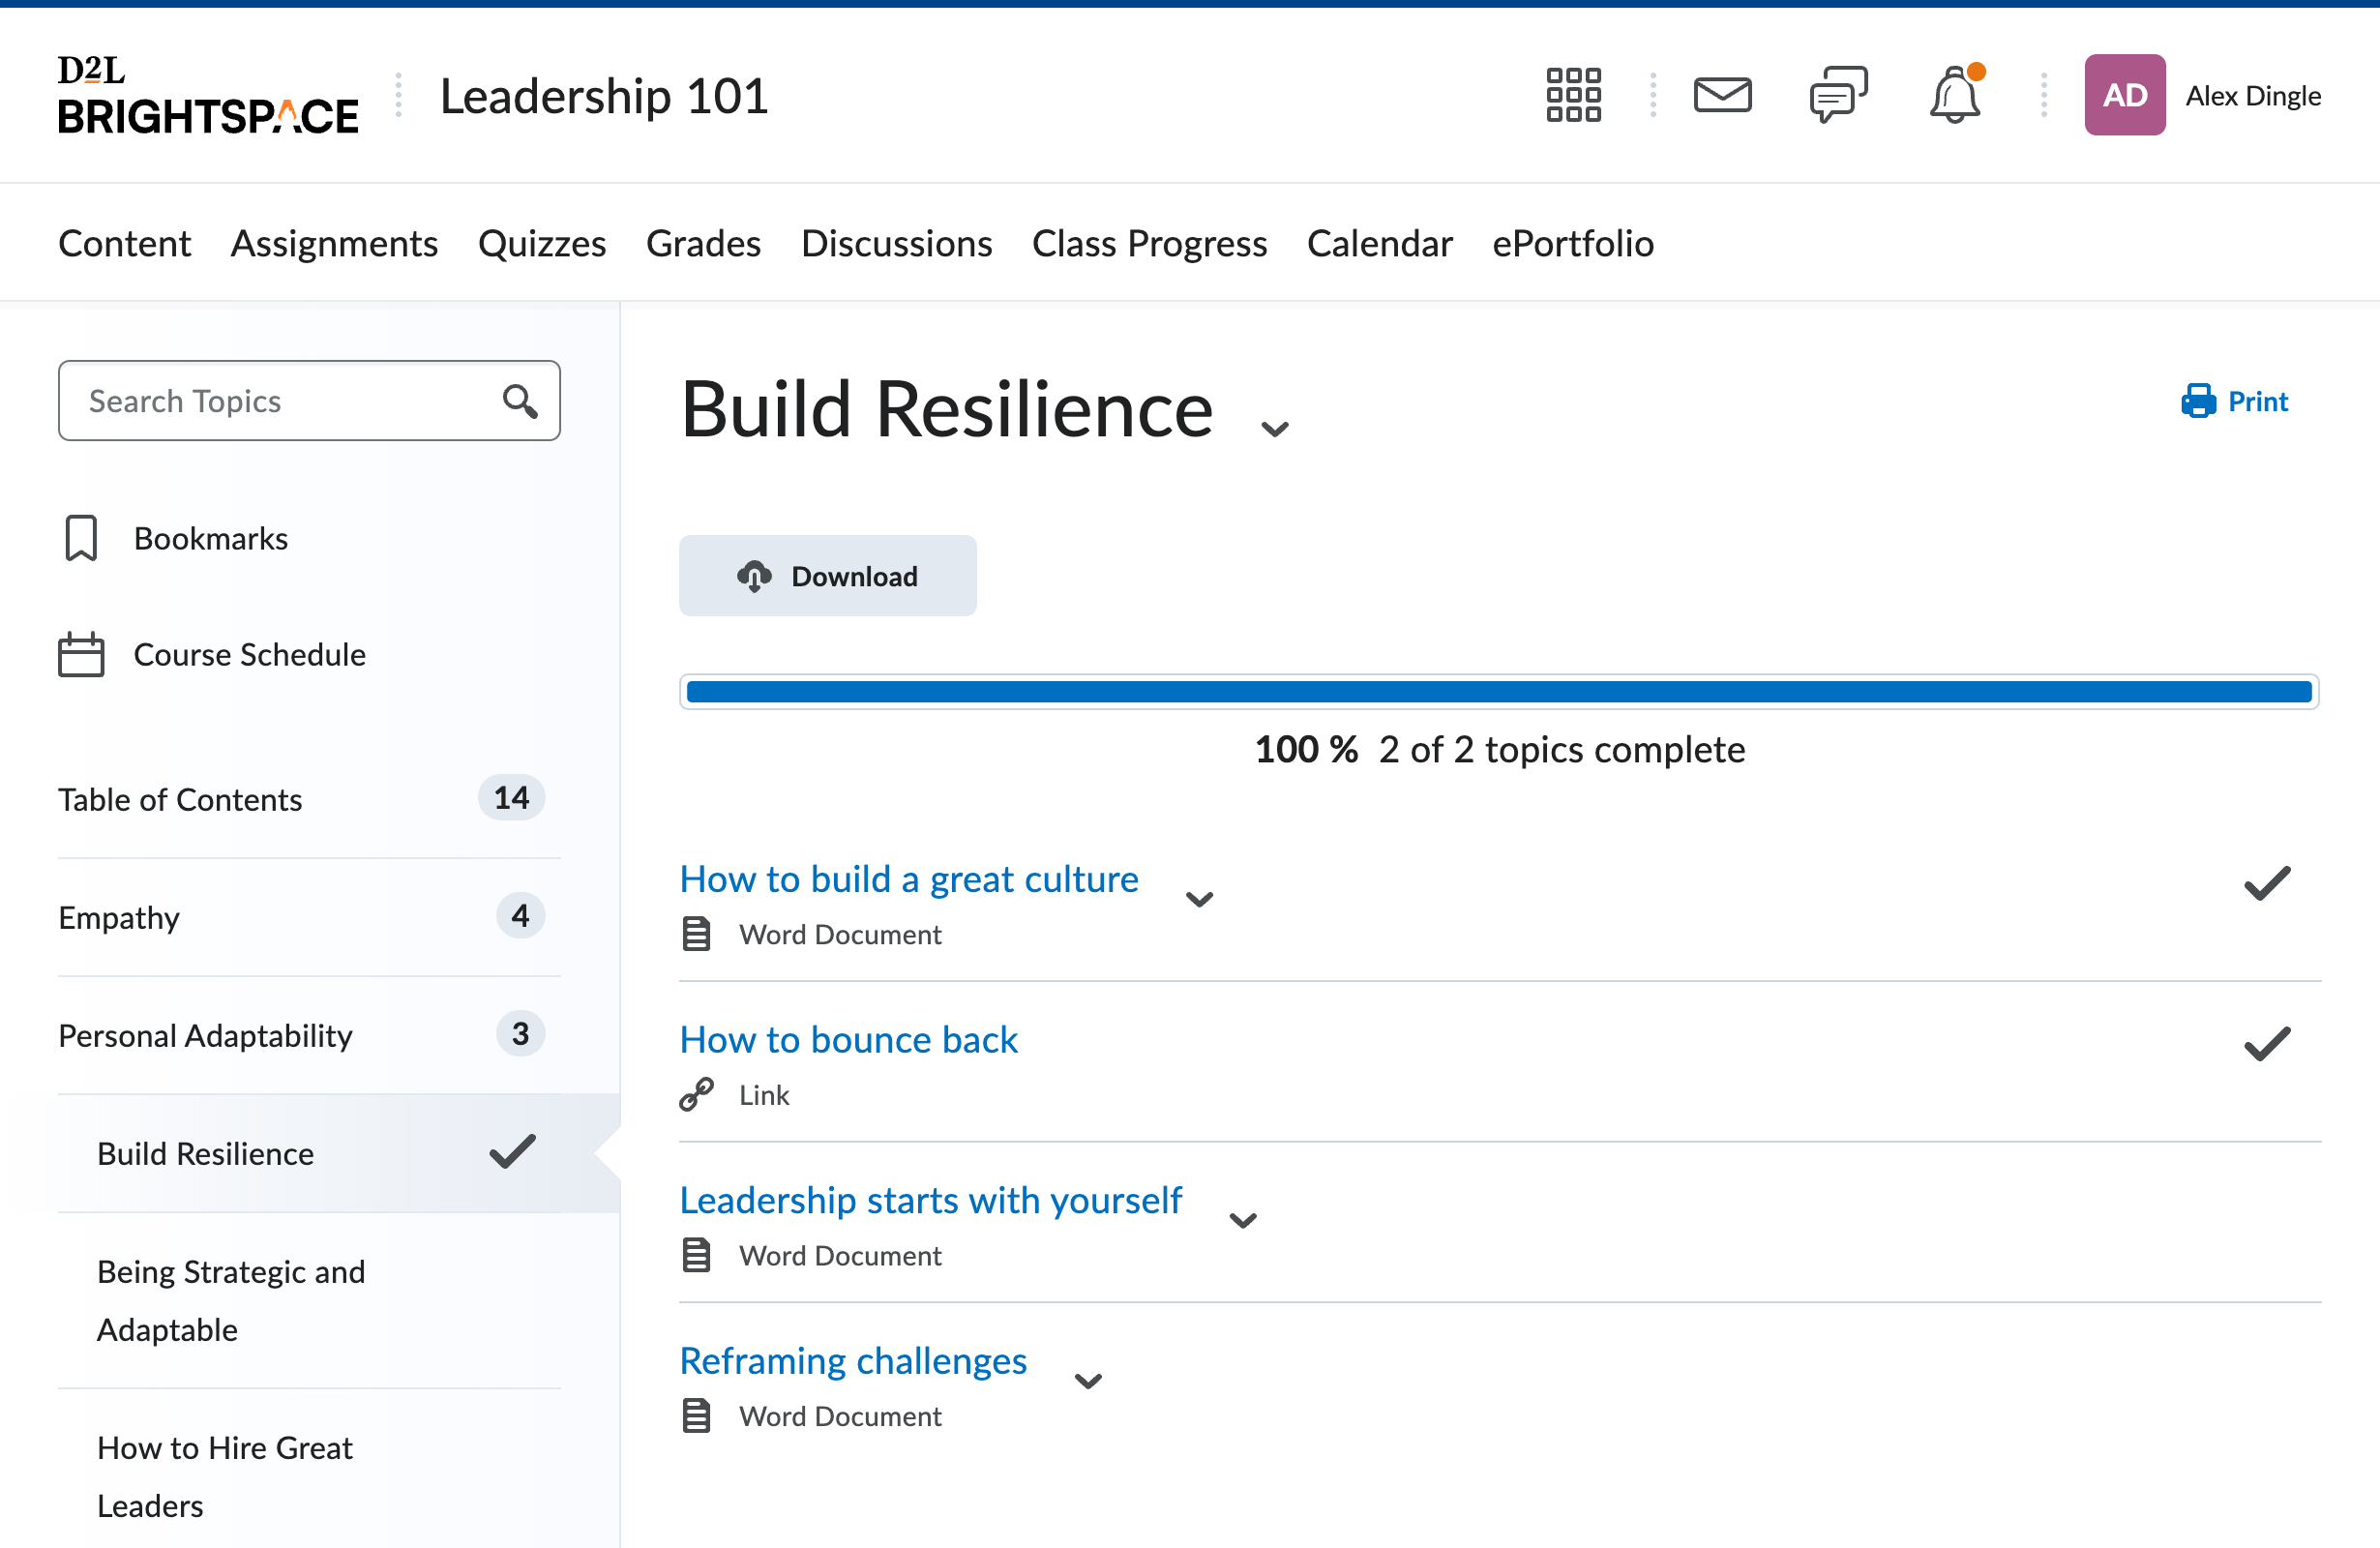Open dropdown next to Reframing challenges
The image size is (2380, 1548).
pos(1087,1381)
